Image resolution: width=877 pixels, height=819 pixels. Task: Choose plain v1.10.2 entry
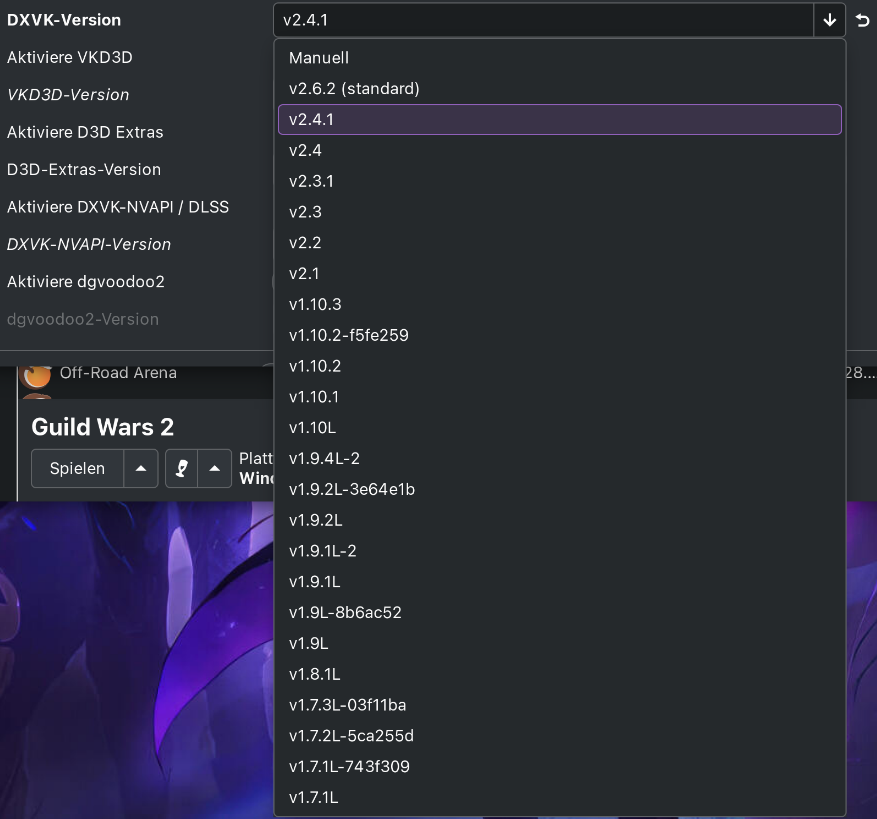pos(559,366)
